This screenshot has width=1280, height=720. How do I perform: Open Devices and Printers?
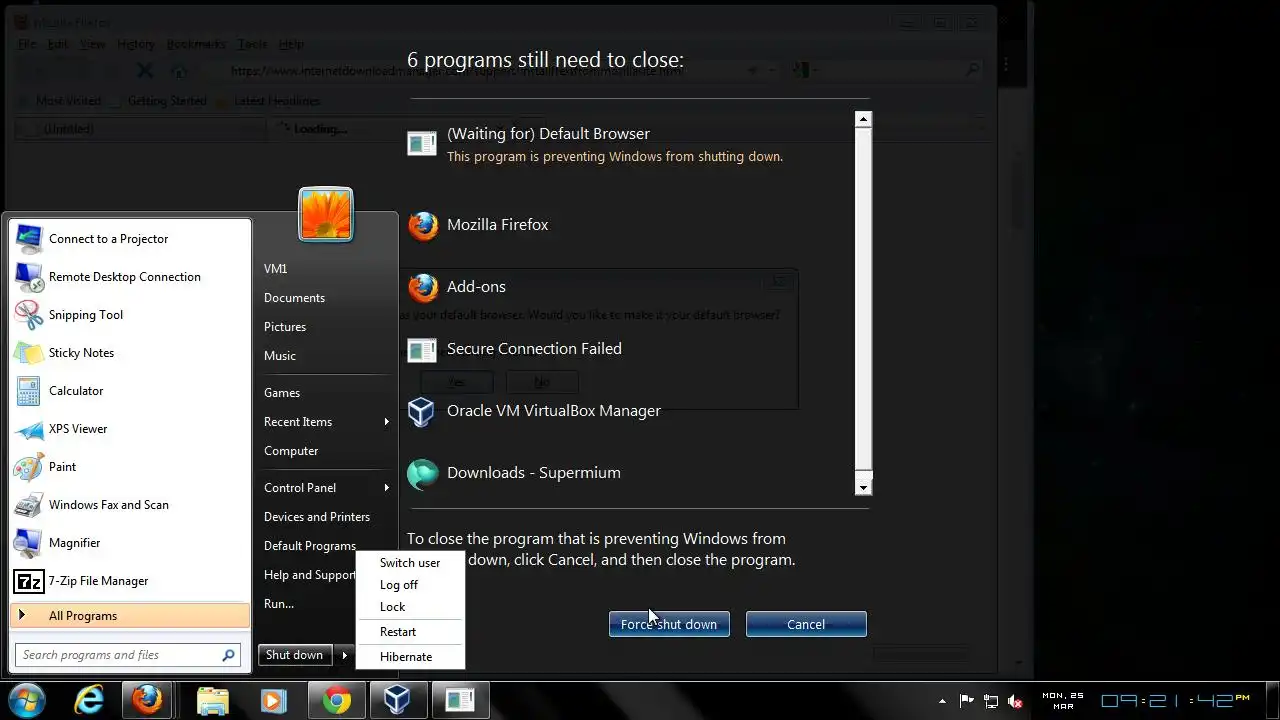(x=317, y=517)
